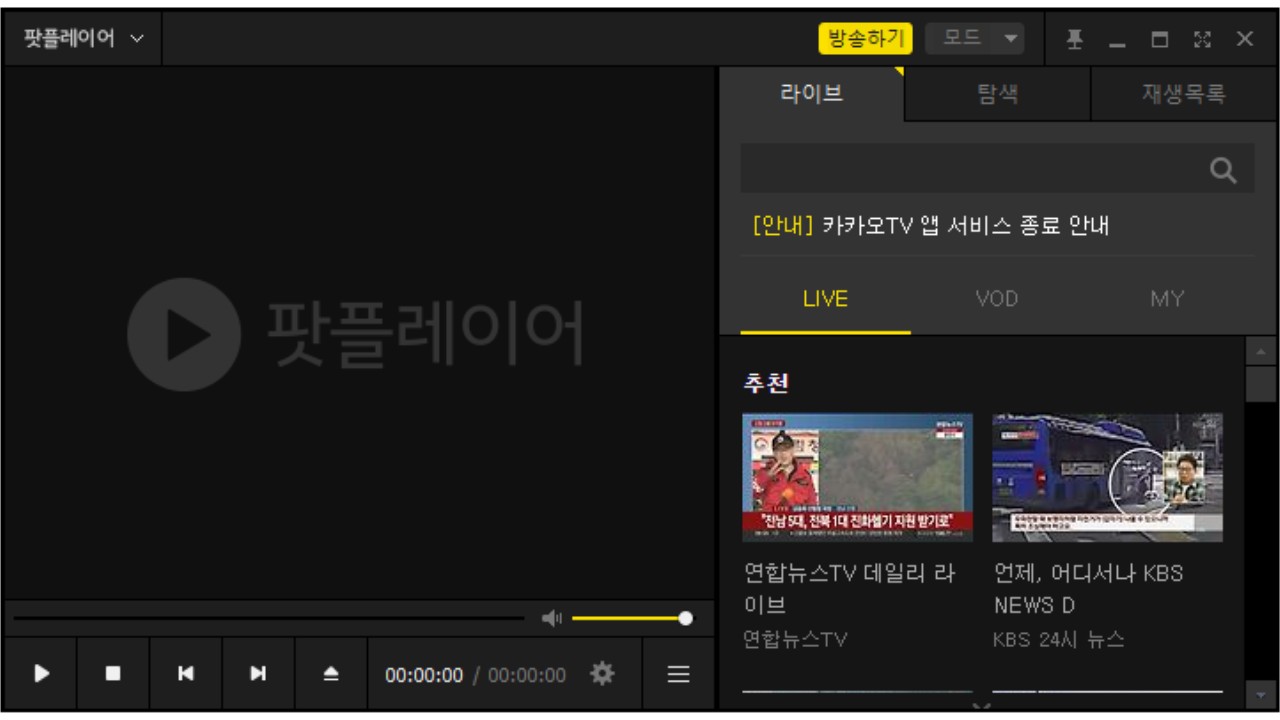This screenshot has width=1280, height=720.
Task: Open the 카카오TV 앱 서비스 종료 안내 notice
Action: pos(930,225)
